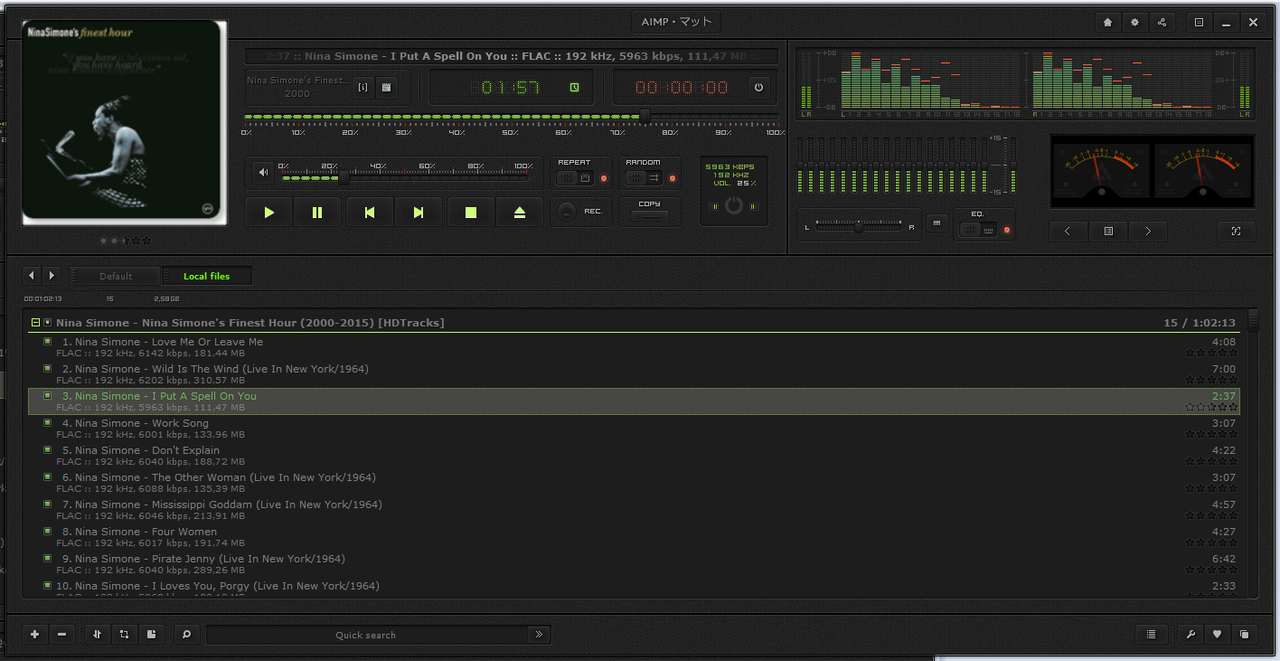The height and width of the screenshot is (661, 1280).
Task: Skip to the previous track
Action: [x=369, y=212]
